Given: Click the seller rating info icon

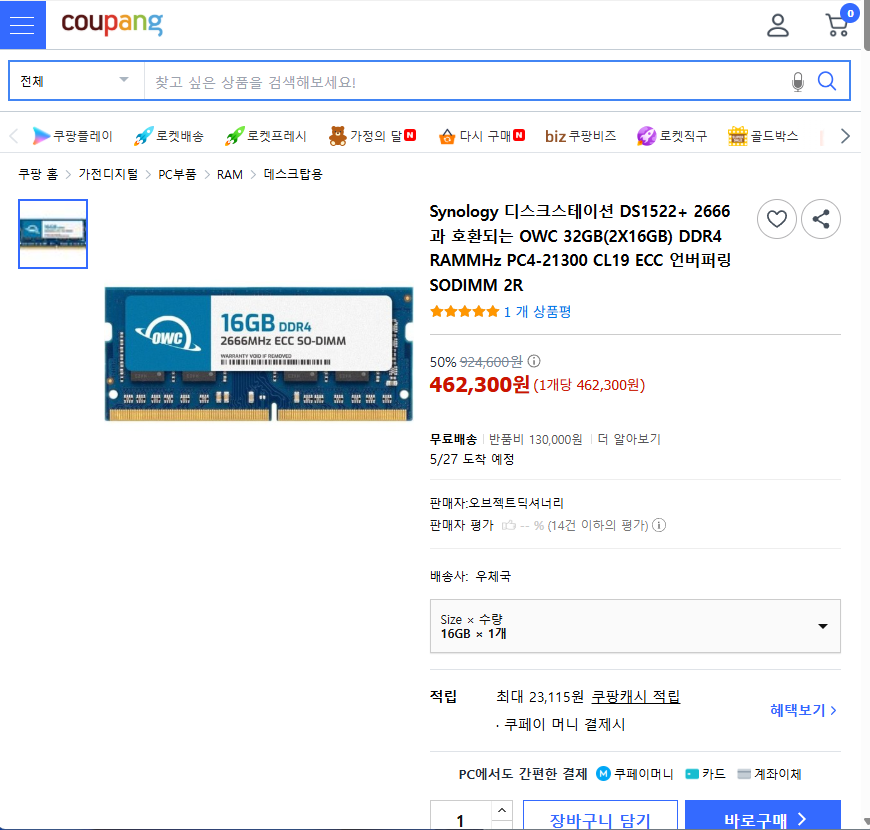Looking at the screenshot, I should tap(659, 525).
